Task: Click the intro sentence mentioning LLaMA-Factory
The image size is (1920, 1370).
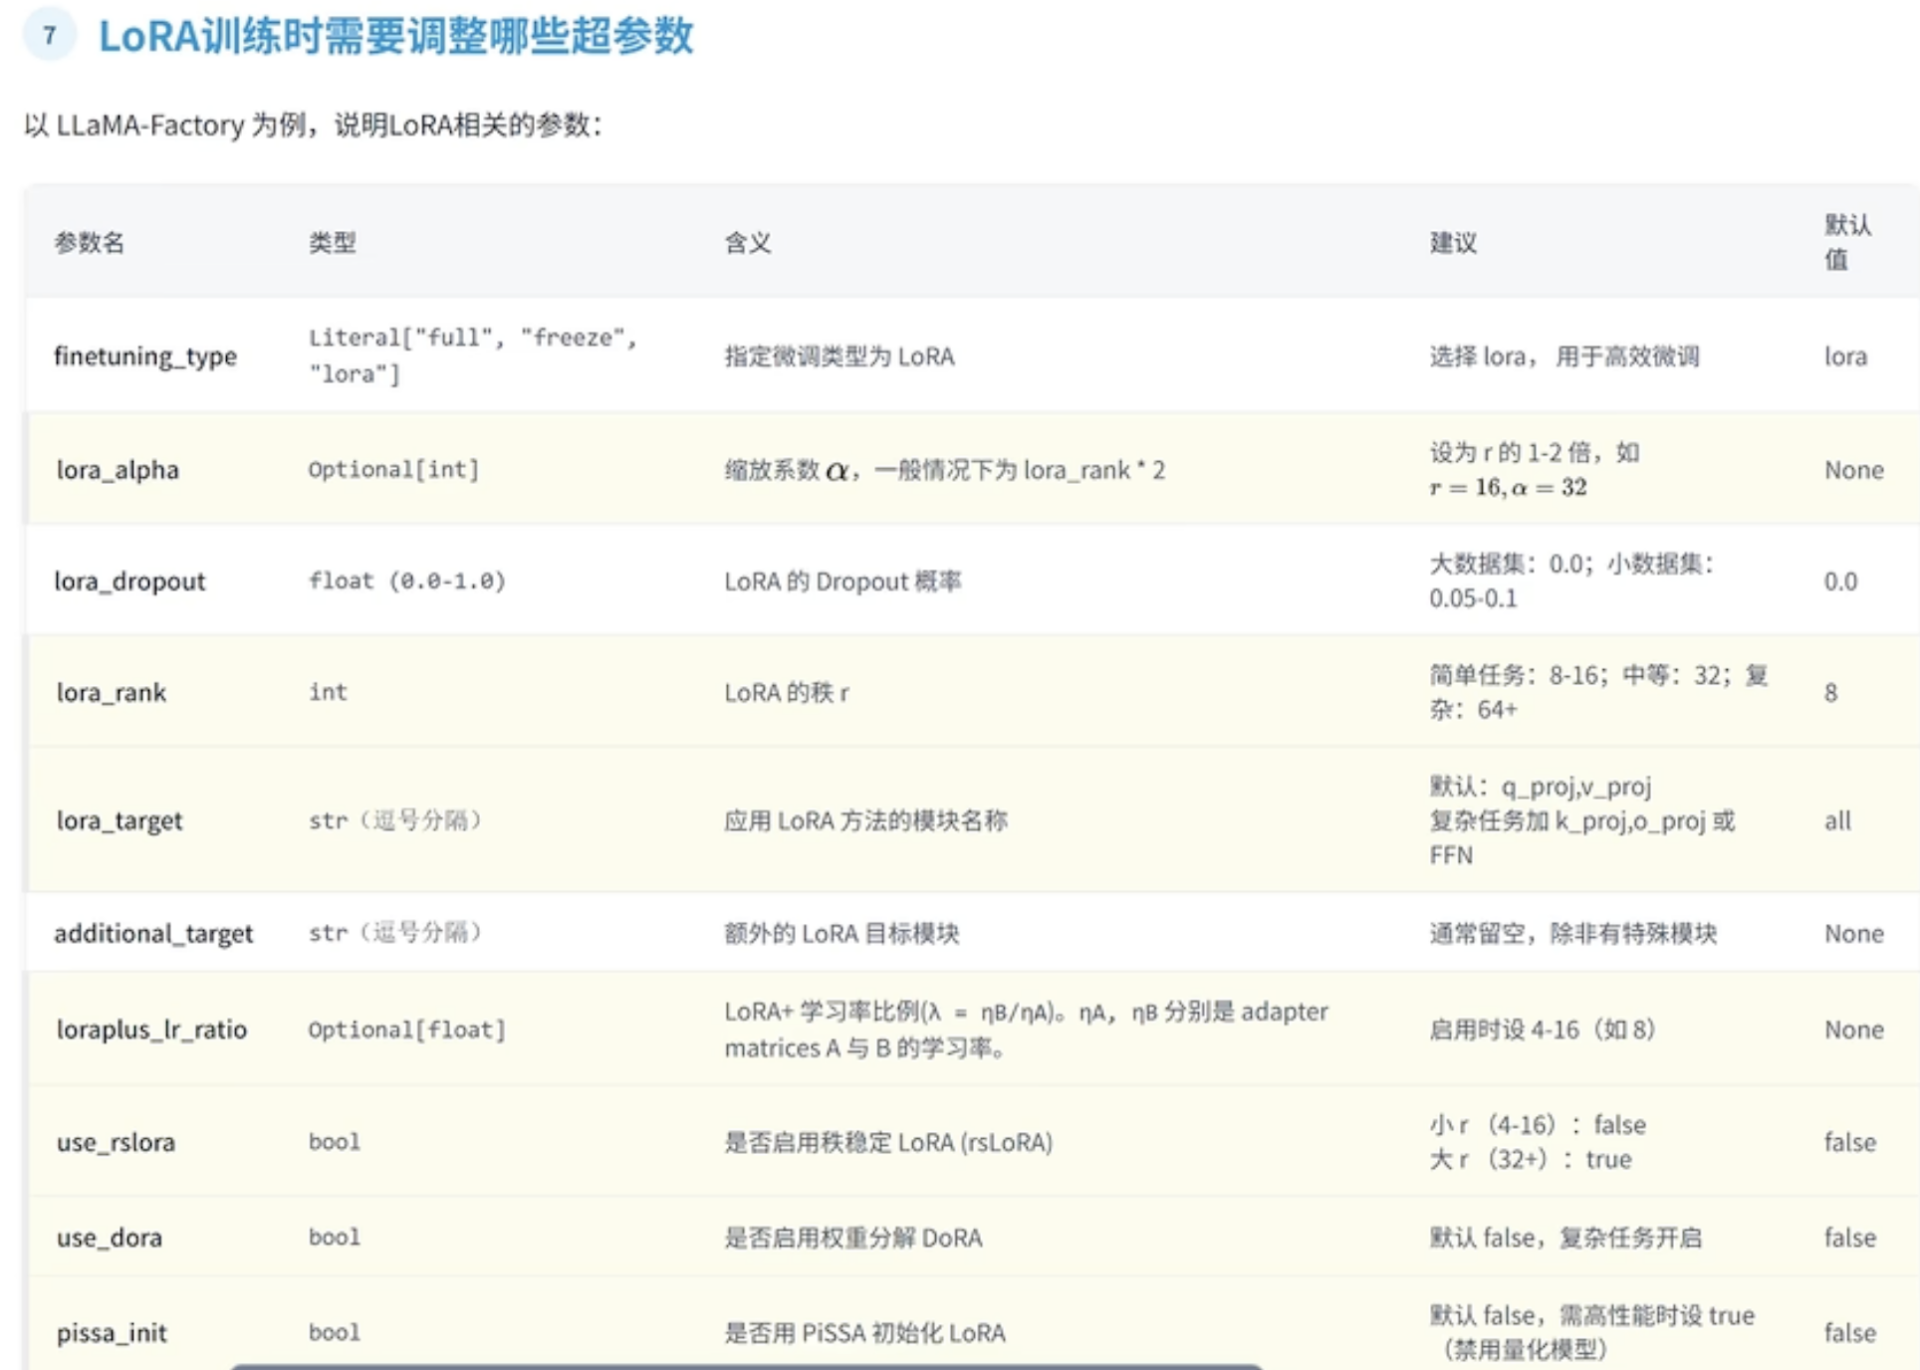Action: pos(313,125)
